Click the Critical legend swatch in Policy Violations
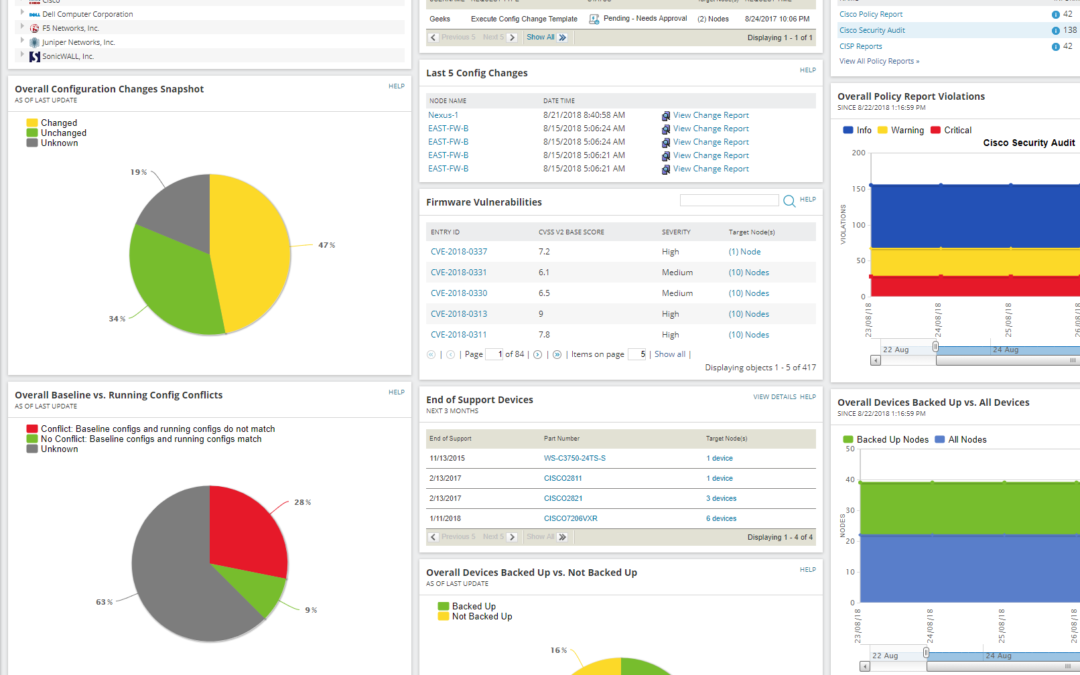 [x=935, y=130]
